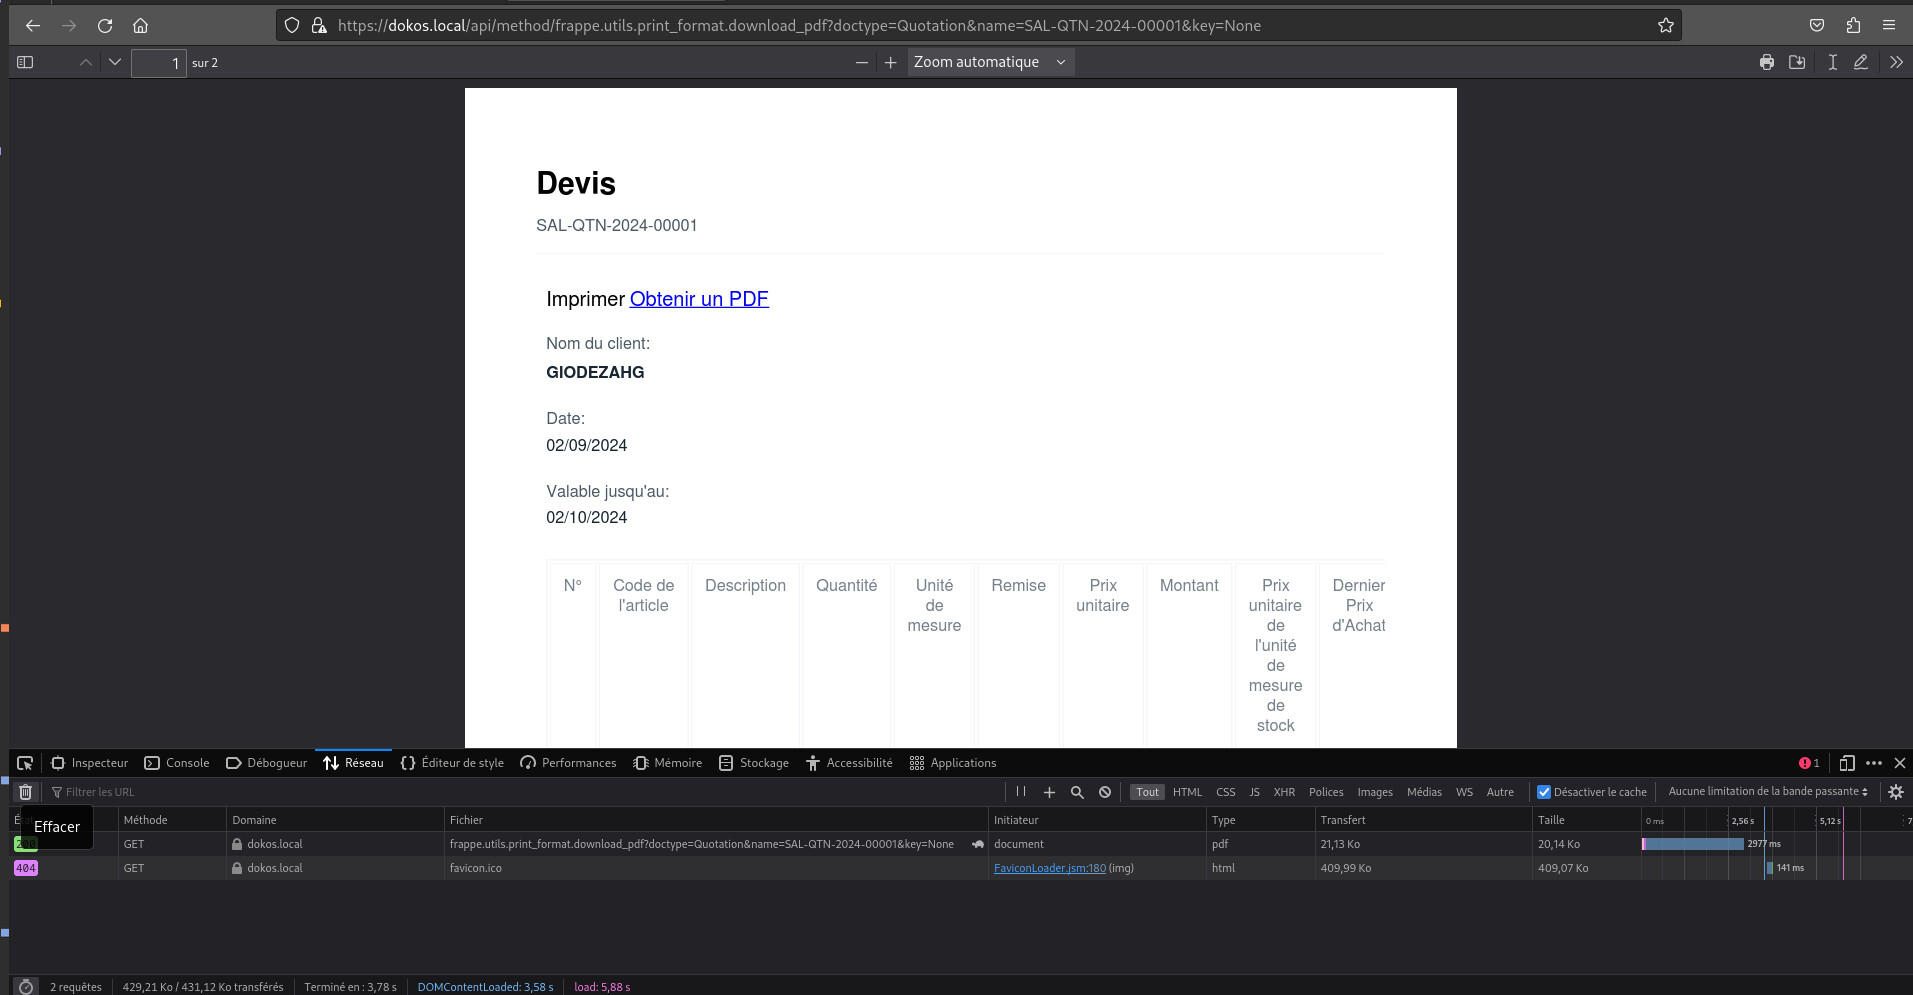Start performance analysis stopwatch icon
The image size is (1913, 995).
pos(26,987)
